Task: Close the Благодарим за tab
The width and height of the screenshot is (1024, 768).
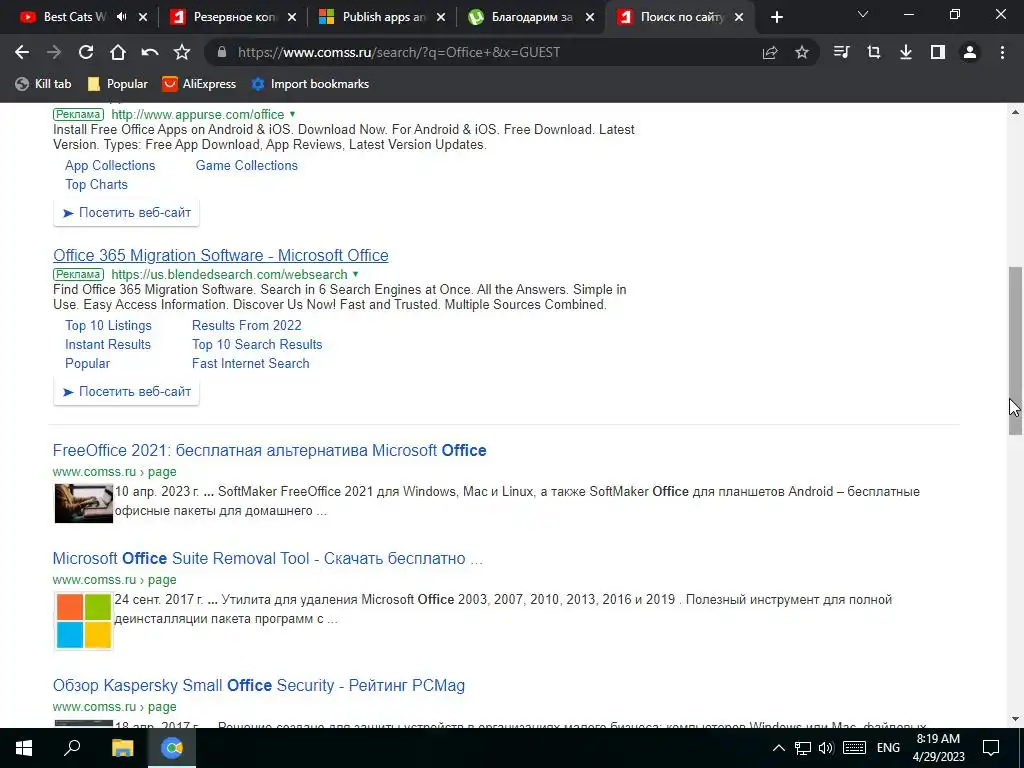Action: click(590, 18)
